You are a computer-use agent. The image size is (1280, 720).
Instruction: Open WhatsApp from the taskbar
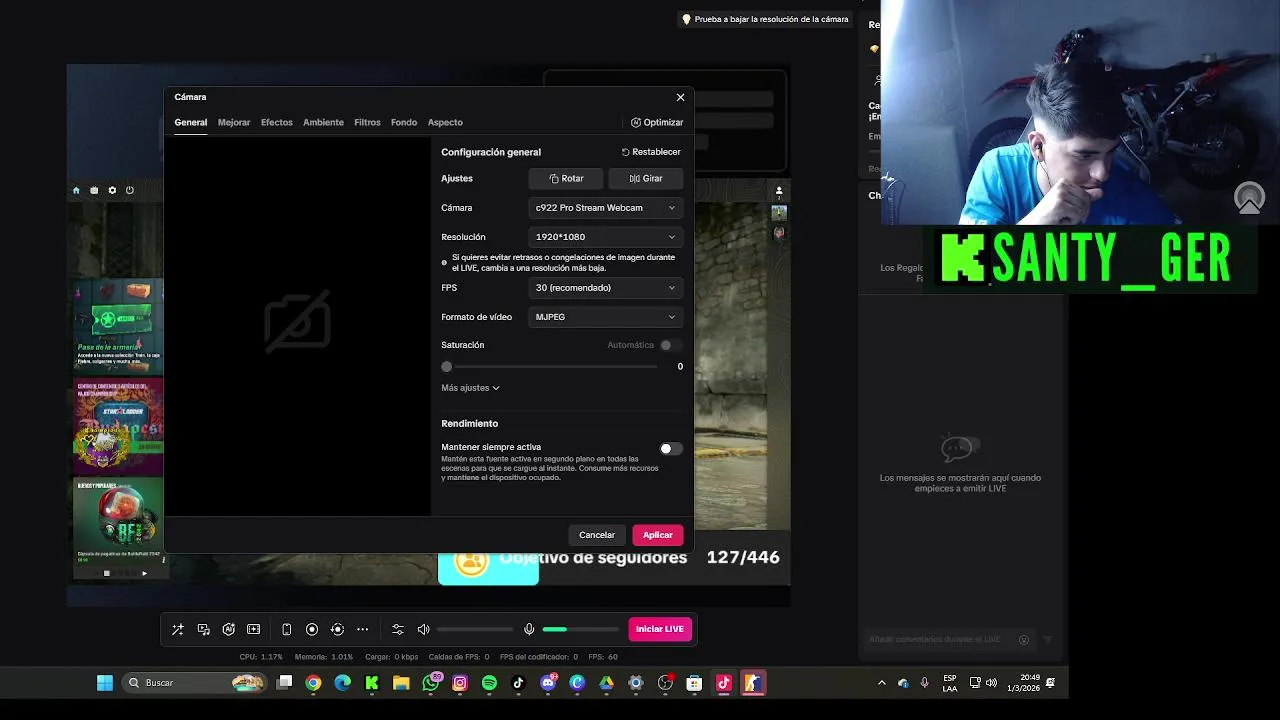[x=431, y=683]
